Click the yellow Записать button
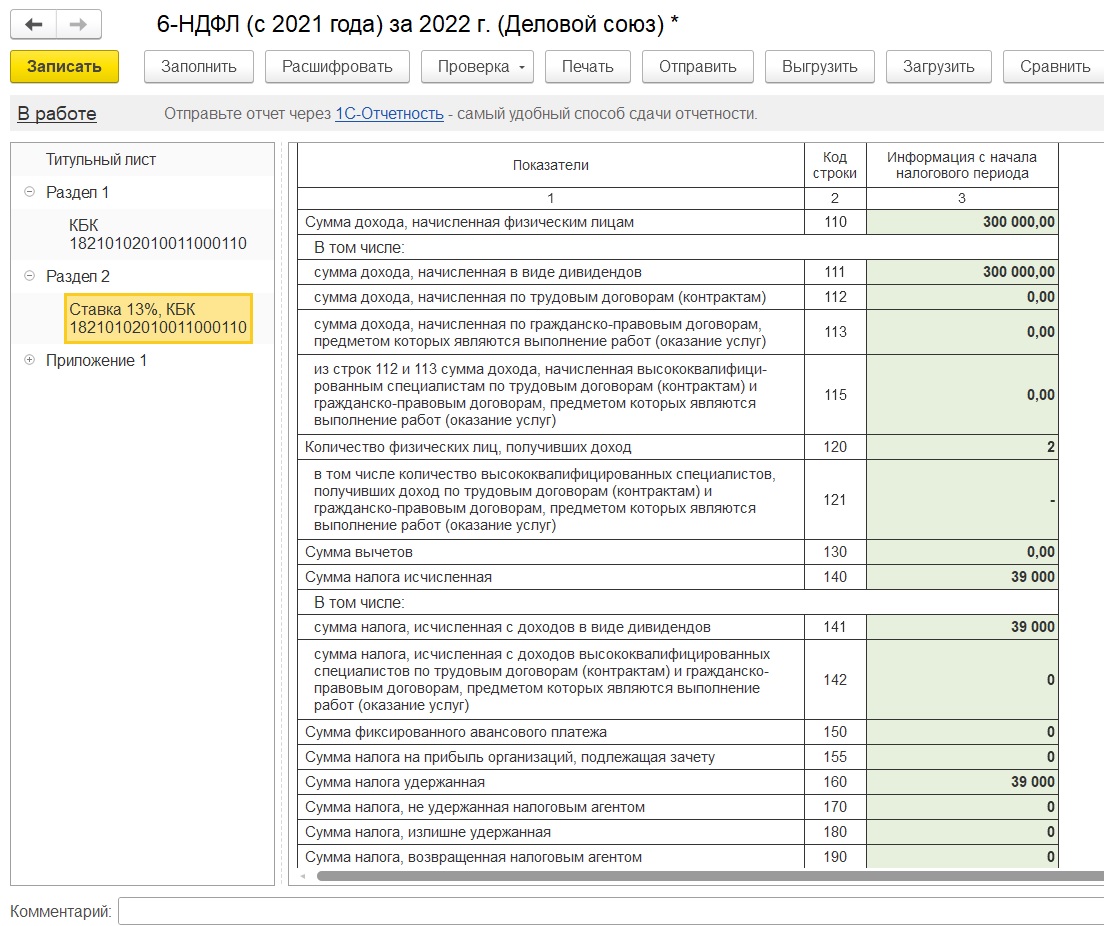The image size is (1104, 926). click(64, 67)
